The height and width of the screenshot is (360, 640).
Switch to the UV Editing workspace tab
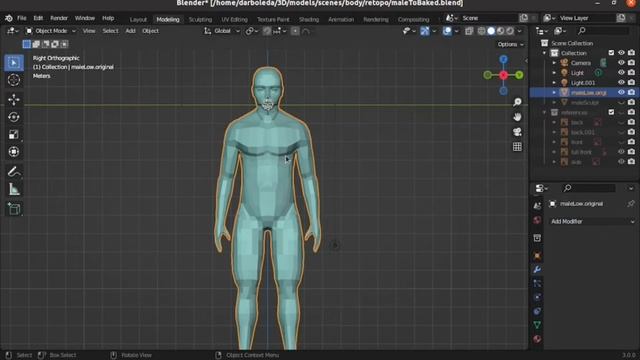[234, 20]
